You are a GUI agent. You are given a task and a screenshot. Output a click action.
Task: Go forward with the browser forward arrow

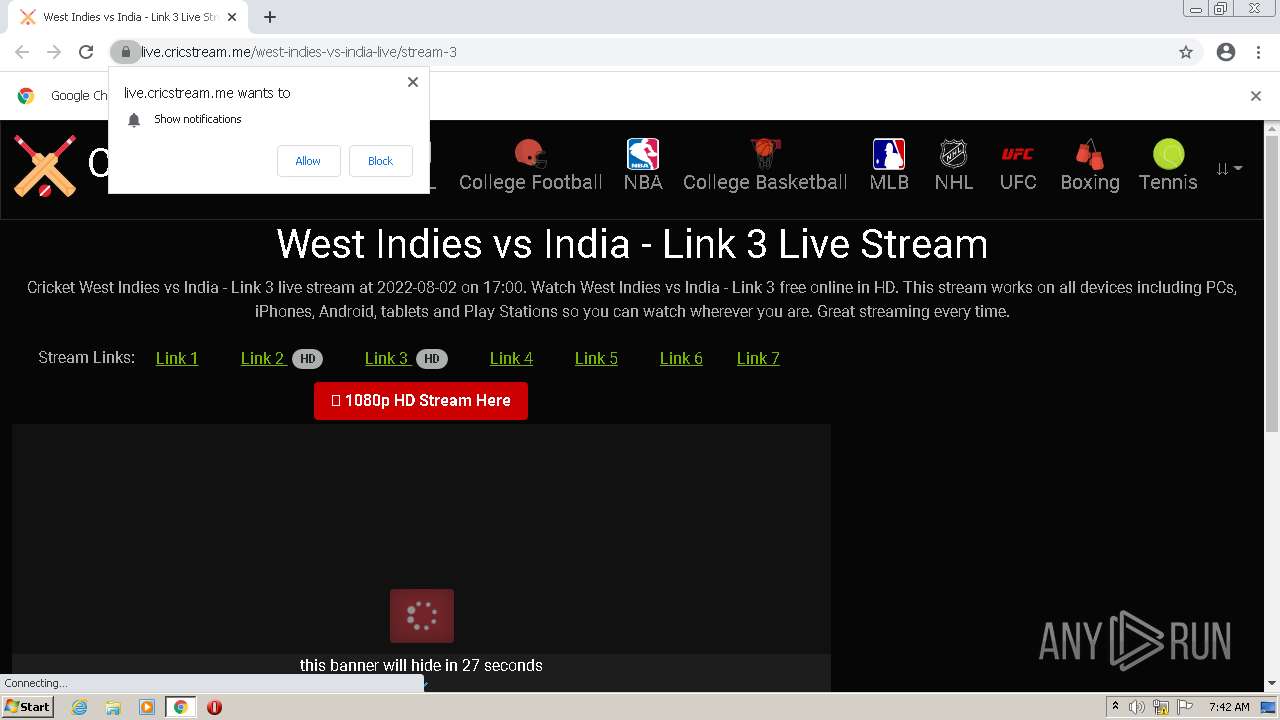54,52
